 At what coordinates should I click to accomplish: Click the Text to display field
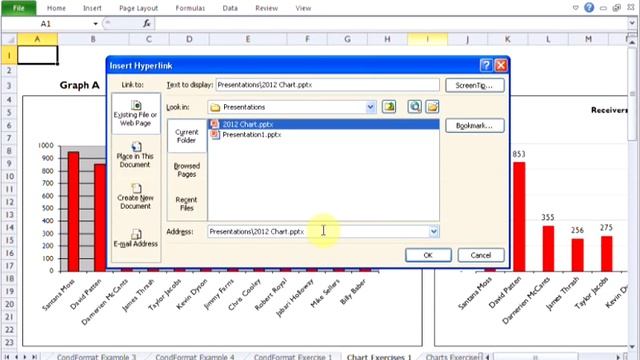coord(327,85)
